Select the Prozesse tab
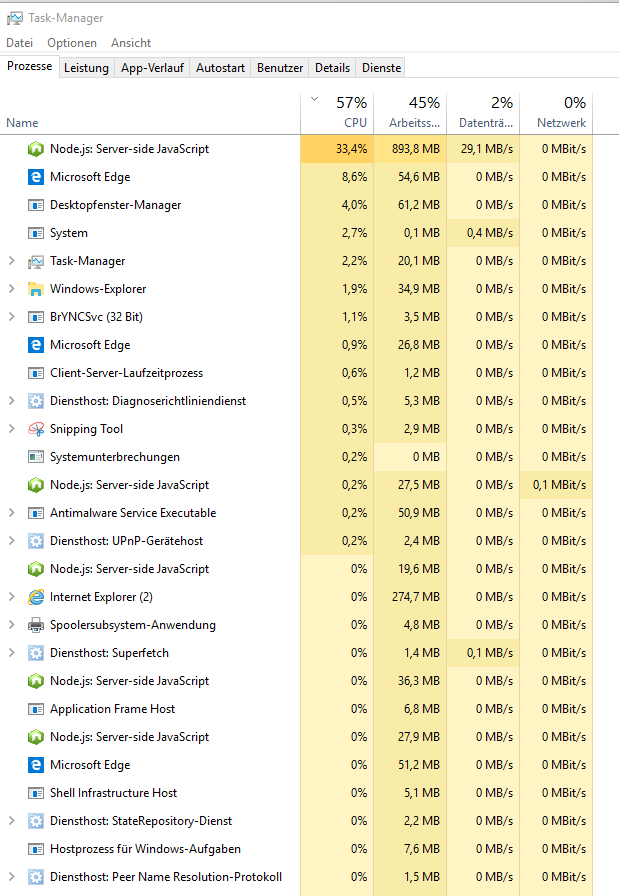Image resolution: width=619 pixels, height=896 pixels. click(29, 66)
